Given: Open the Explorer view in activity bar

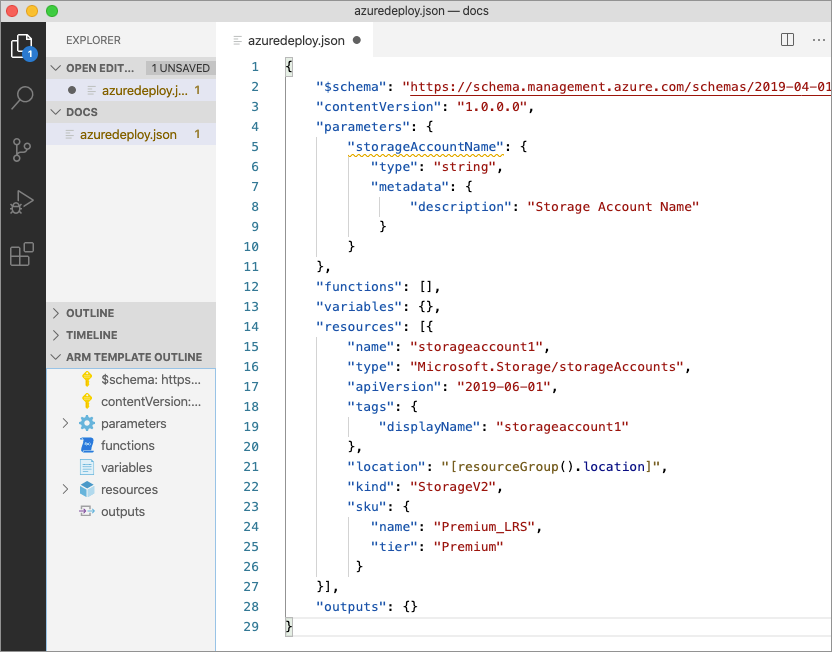Looking at the screenshot, I should (22, 46).
